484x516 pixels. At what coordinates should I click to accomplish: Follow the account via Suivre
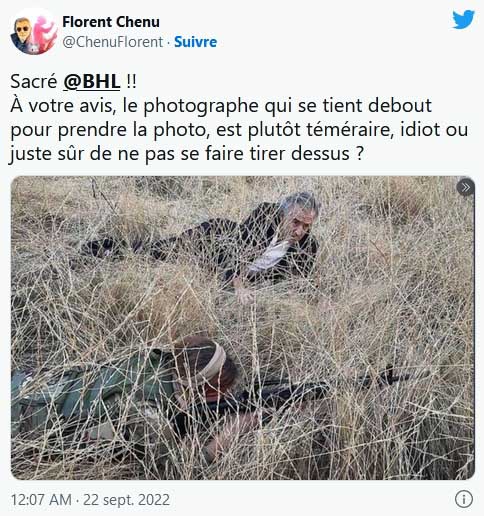[x=195, y=42]
